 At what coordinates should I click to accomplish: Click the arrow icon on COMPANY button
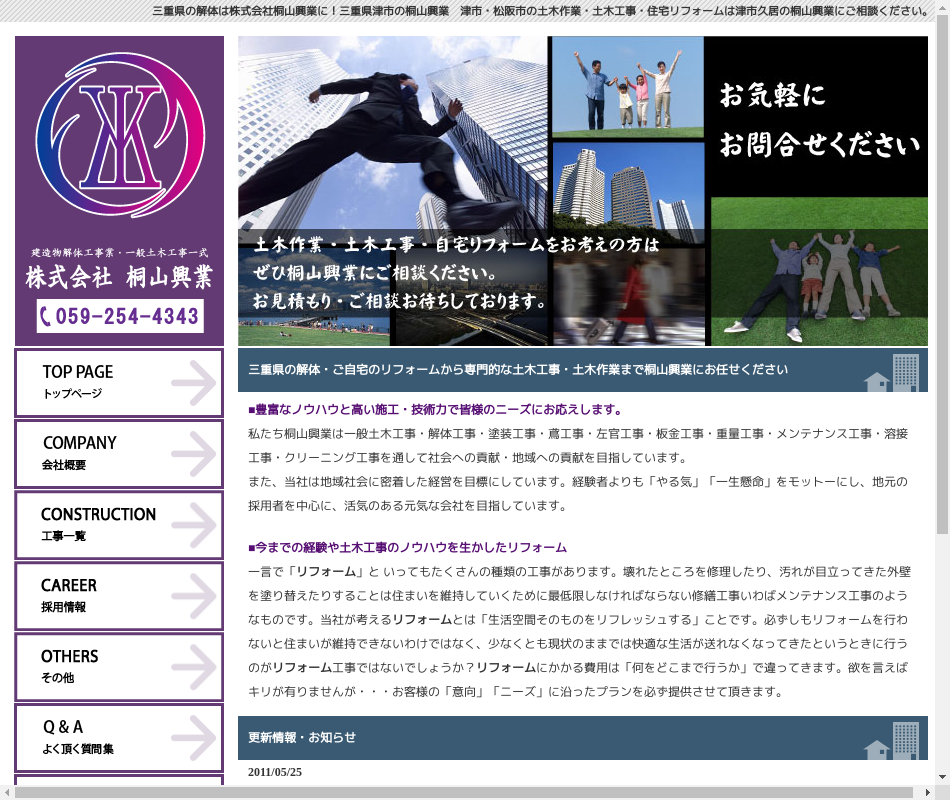(x=193, y=454)
